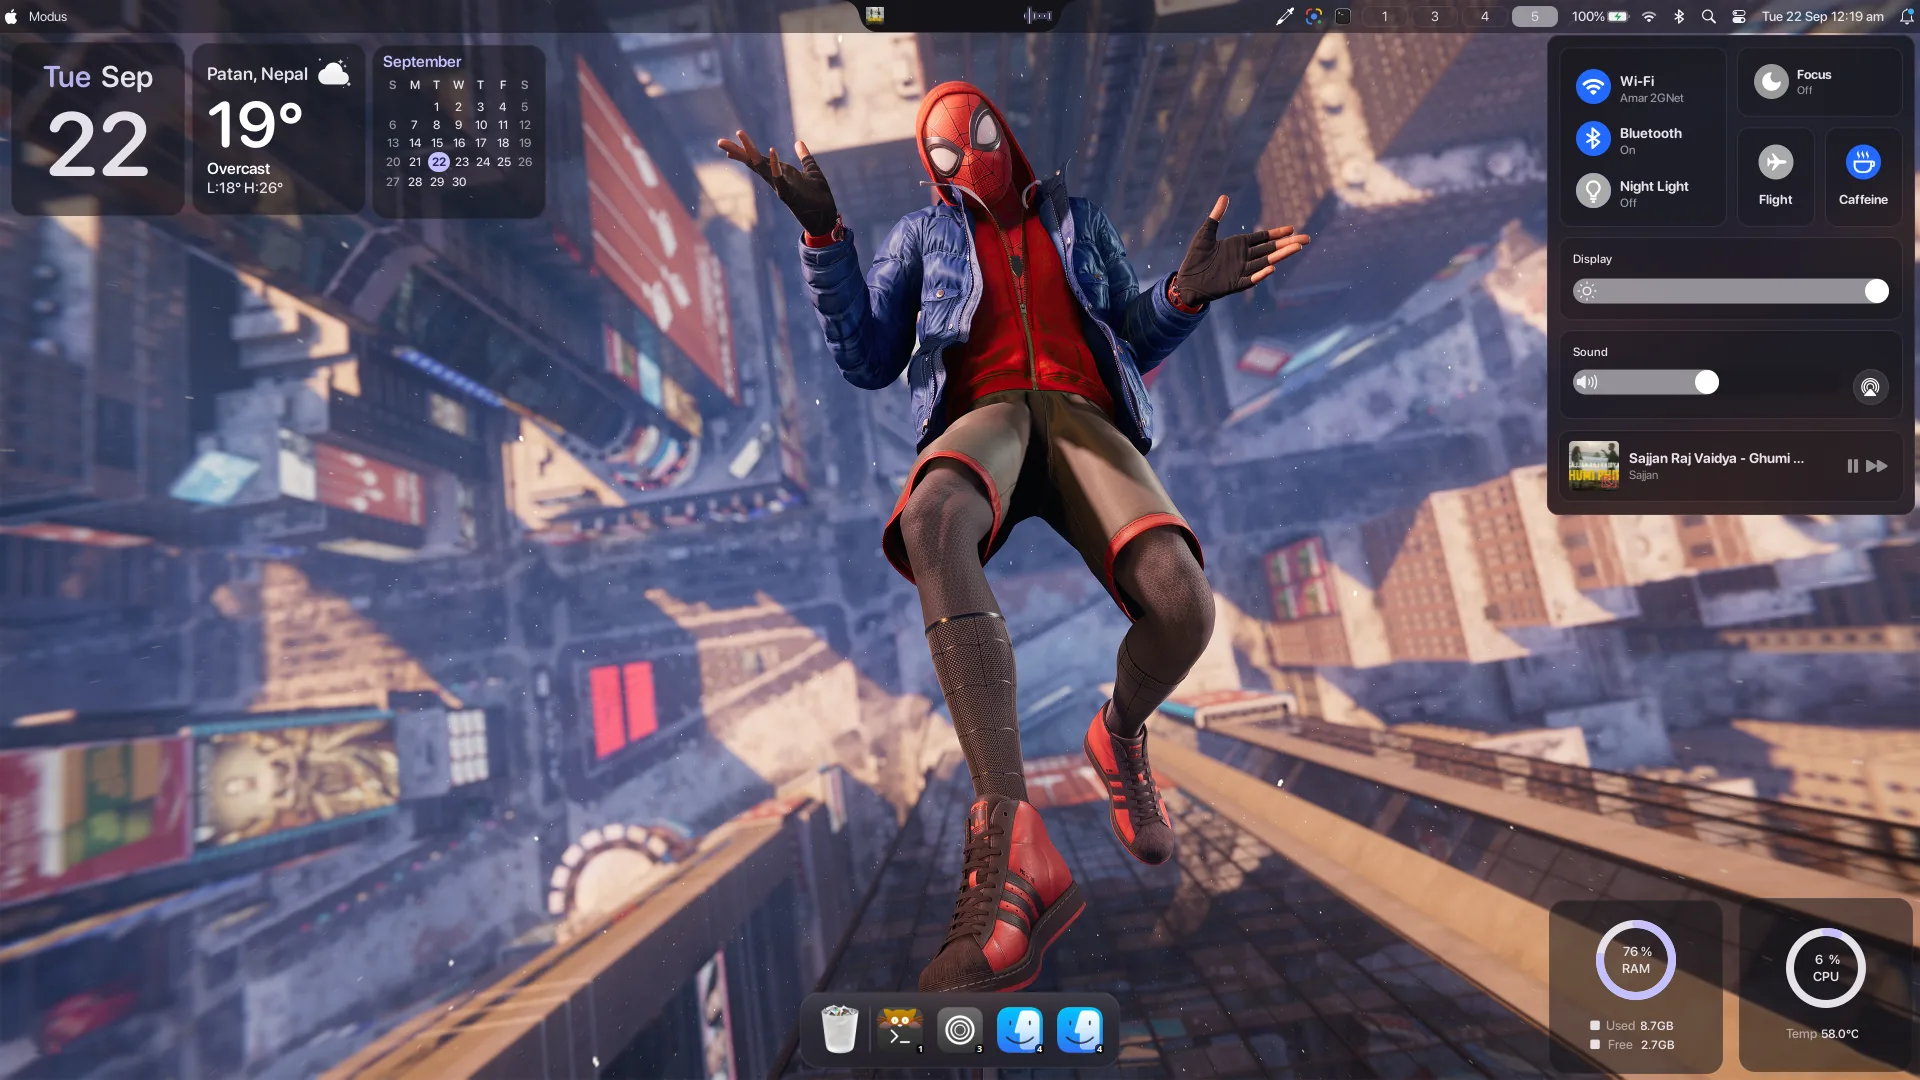
Task: Adjust the Sound volume slider
Action: [x=1646, y=382]
